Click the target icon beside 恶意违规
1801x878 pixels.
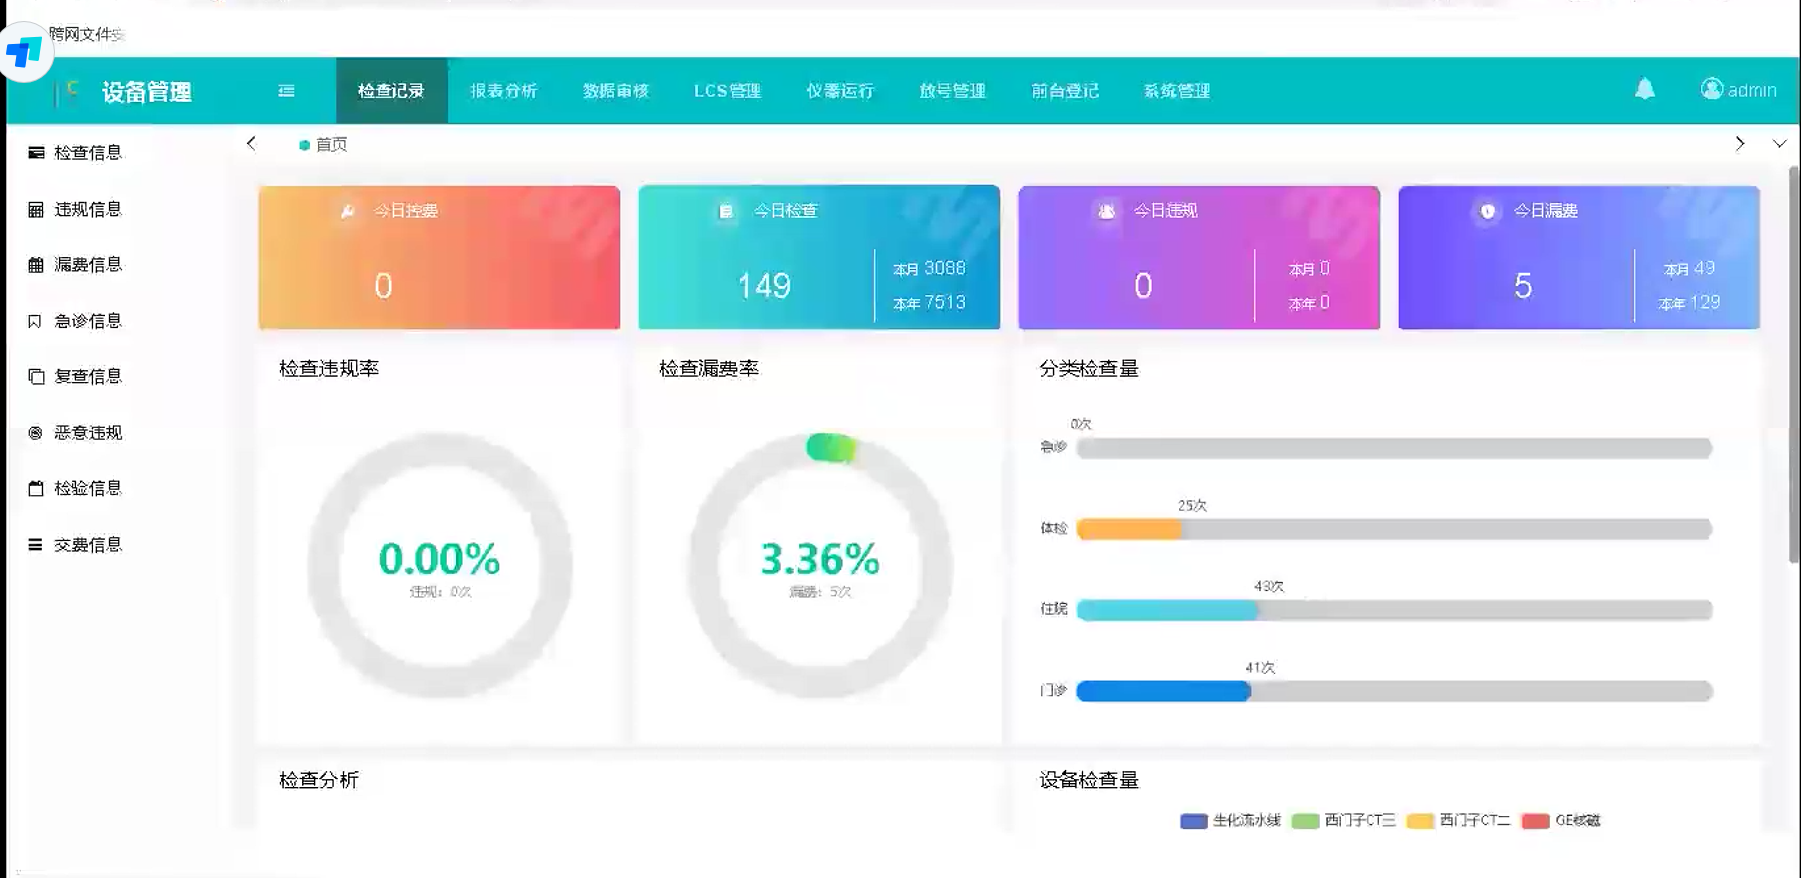(35, 433)
